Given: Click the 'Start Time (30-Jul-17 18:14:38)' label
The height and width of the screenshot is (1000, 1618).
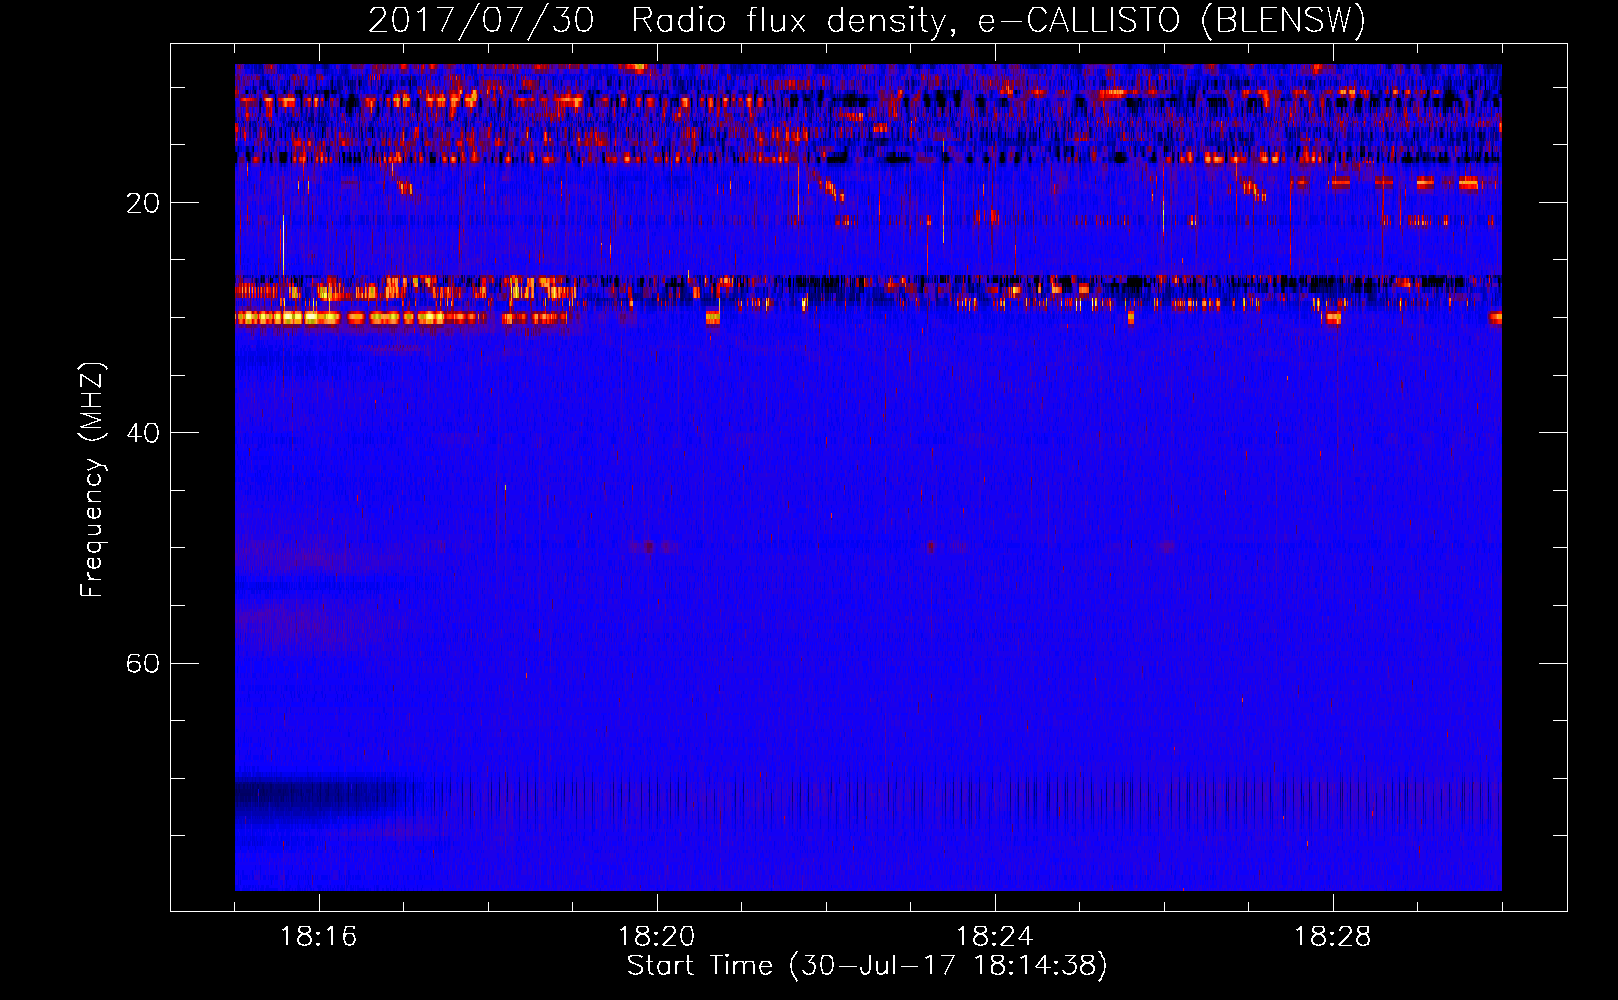Looking at the screenshot, I should (x=867, y=966).
